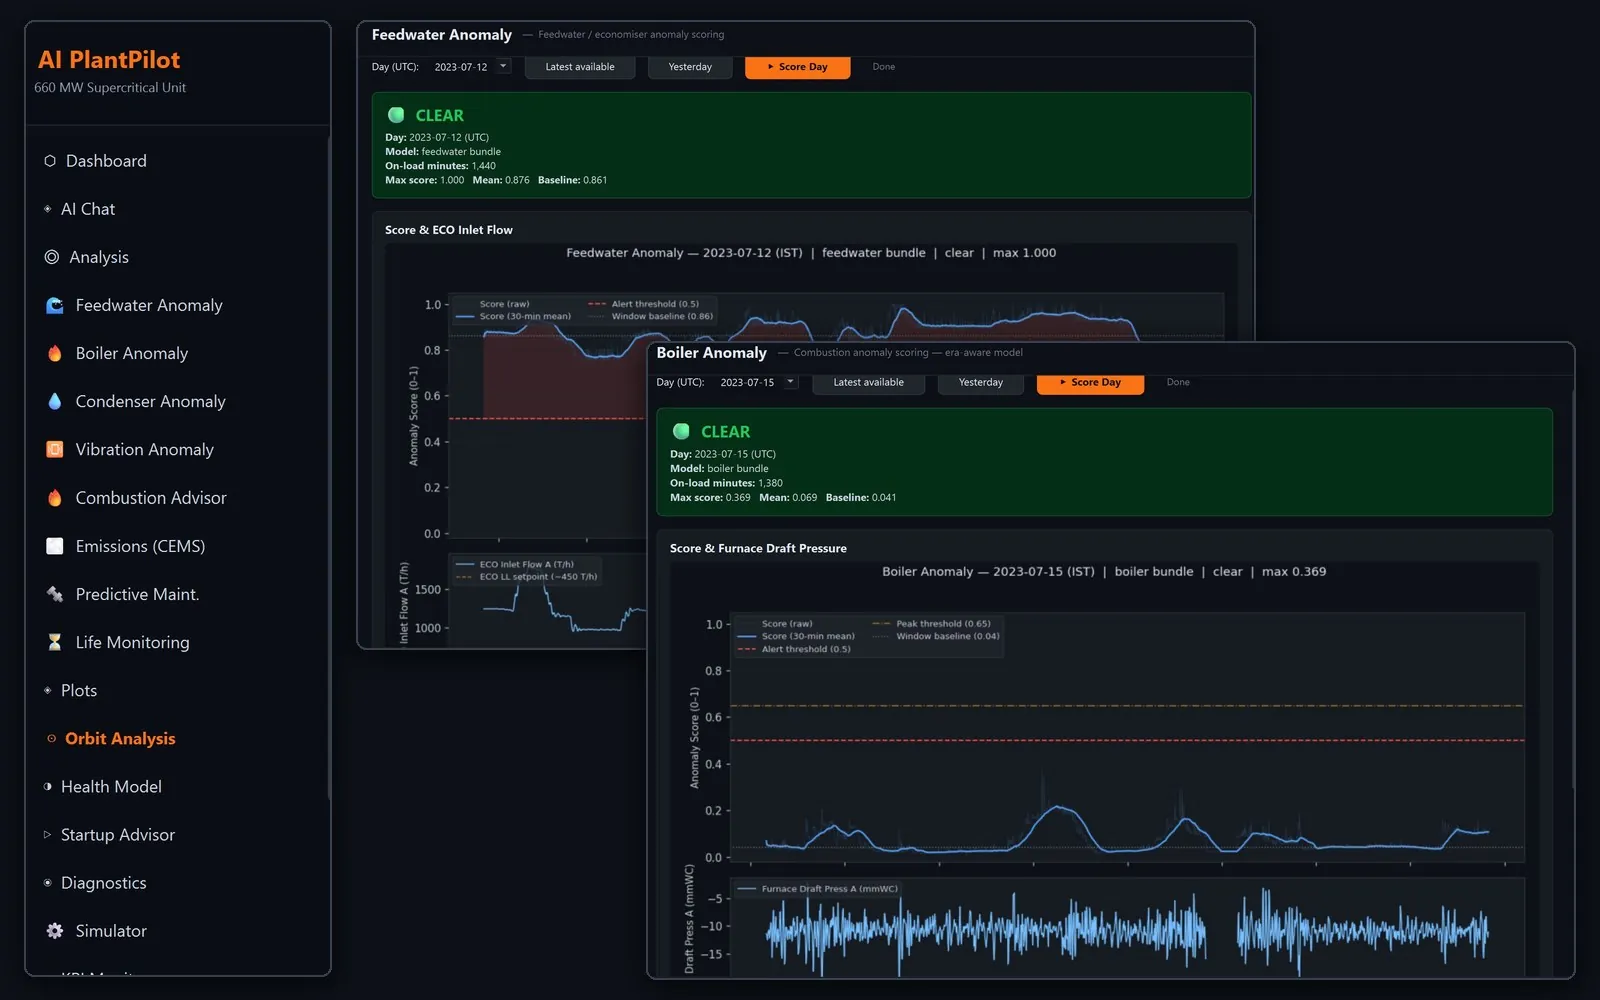This screenshot has height=1000, width=1600.
Task: Open the Simulator via its gear icon
Action: click(x=55, y=931)
